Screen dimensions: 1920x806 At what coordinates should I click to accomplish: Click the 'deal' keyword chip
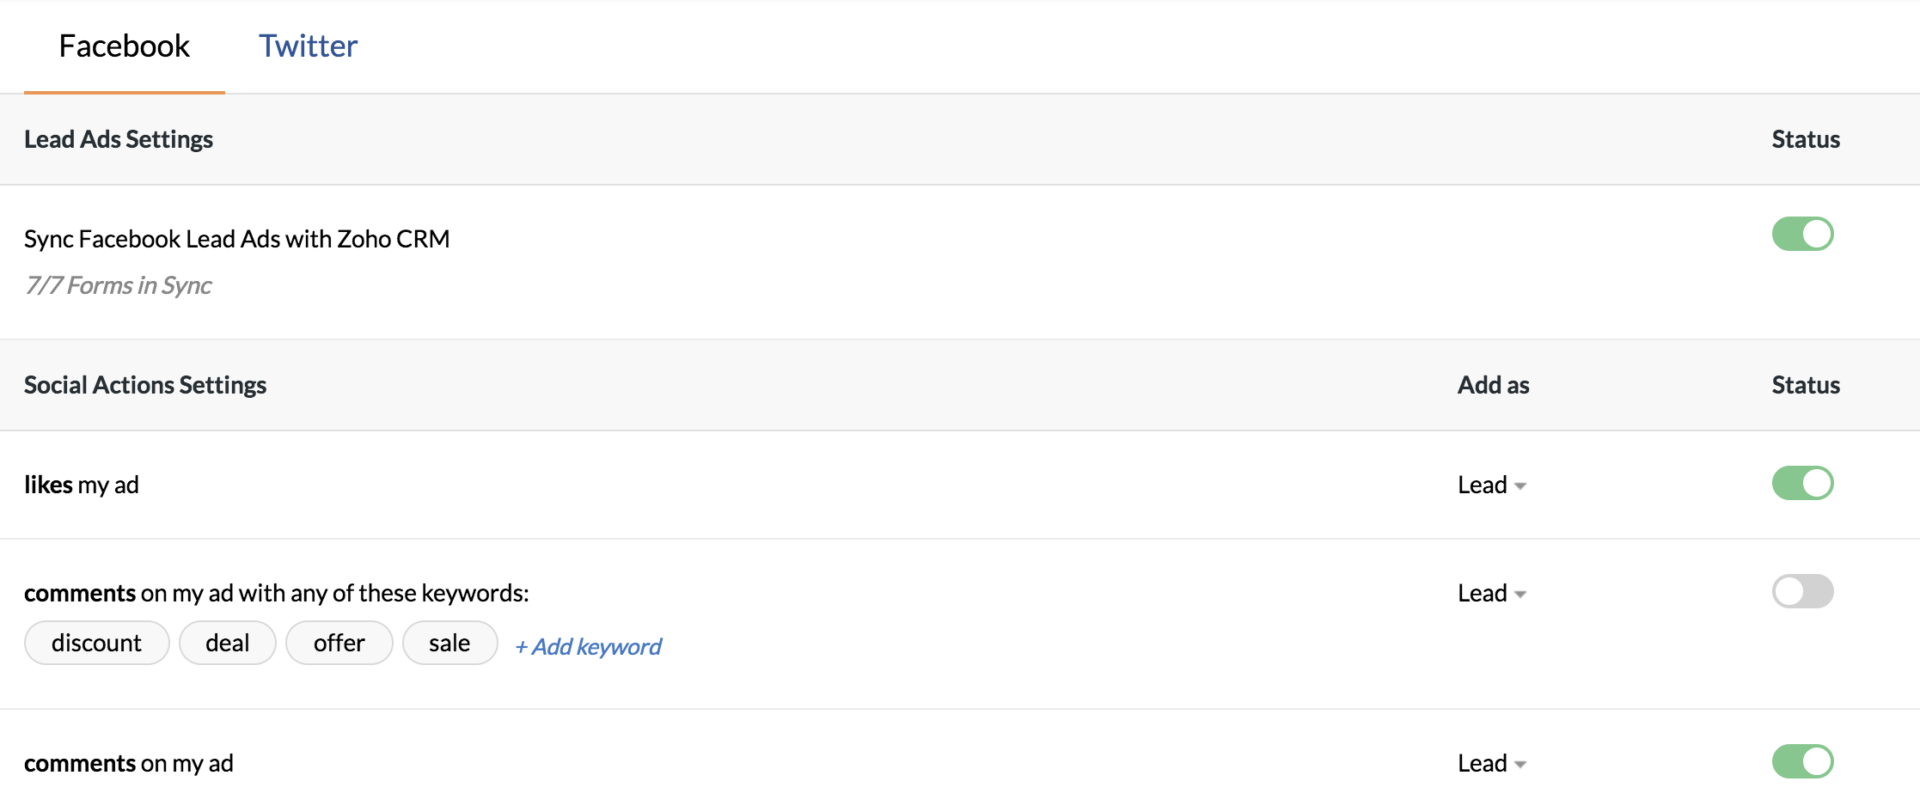click(227, 643)
